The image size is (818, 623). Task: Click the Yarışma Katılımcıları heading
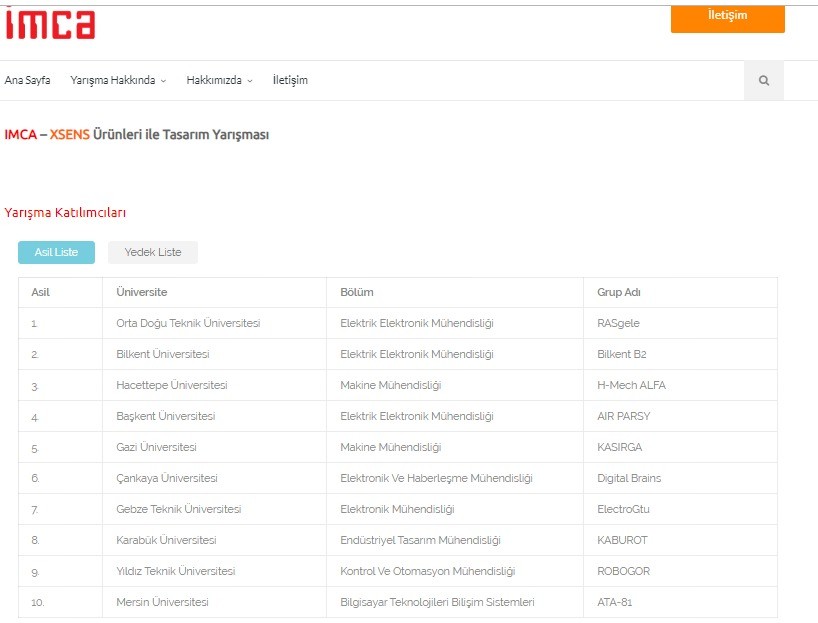(65, 213)
